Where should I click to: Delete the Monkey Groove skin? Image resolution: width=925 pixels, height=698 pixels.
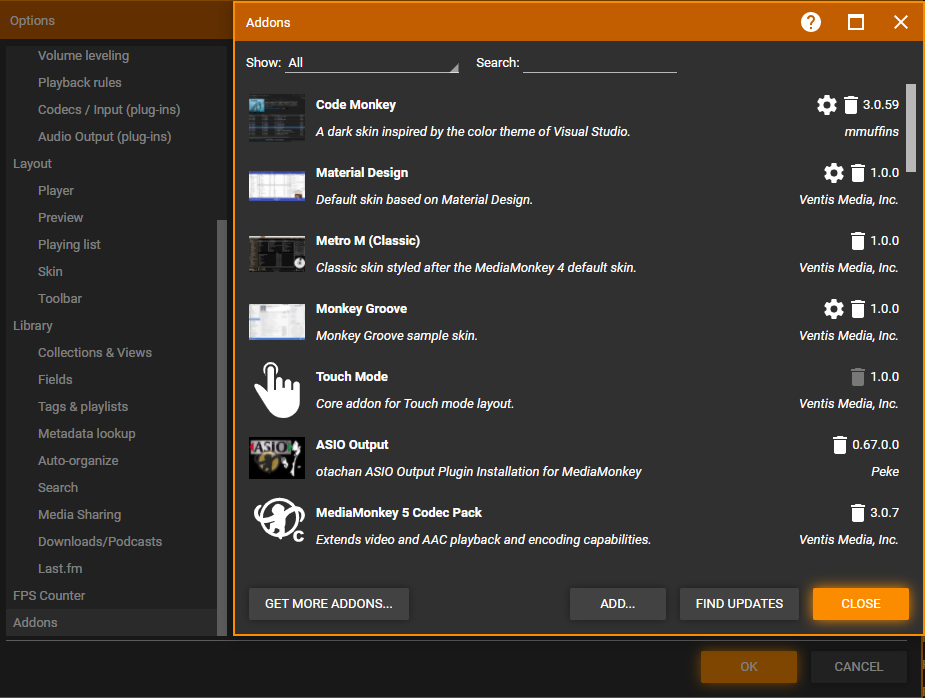(x=857, y=309)
